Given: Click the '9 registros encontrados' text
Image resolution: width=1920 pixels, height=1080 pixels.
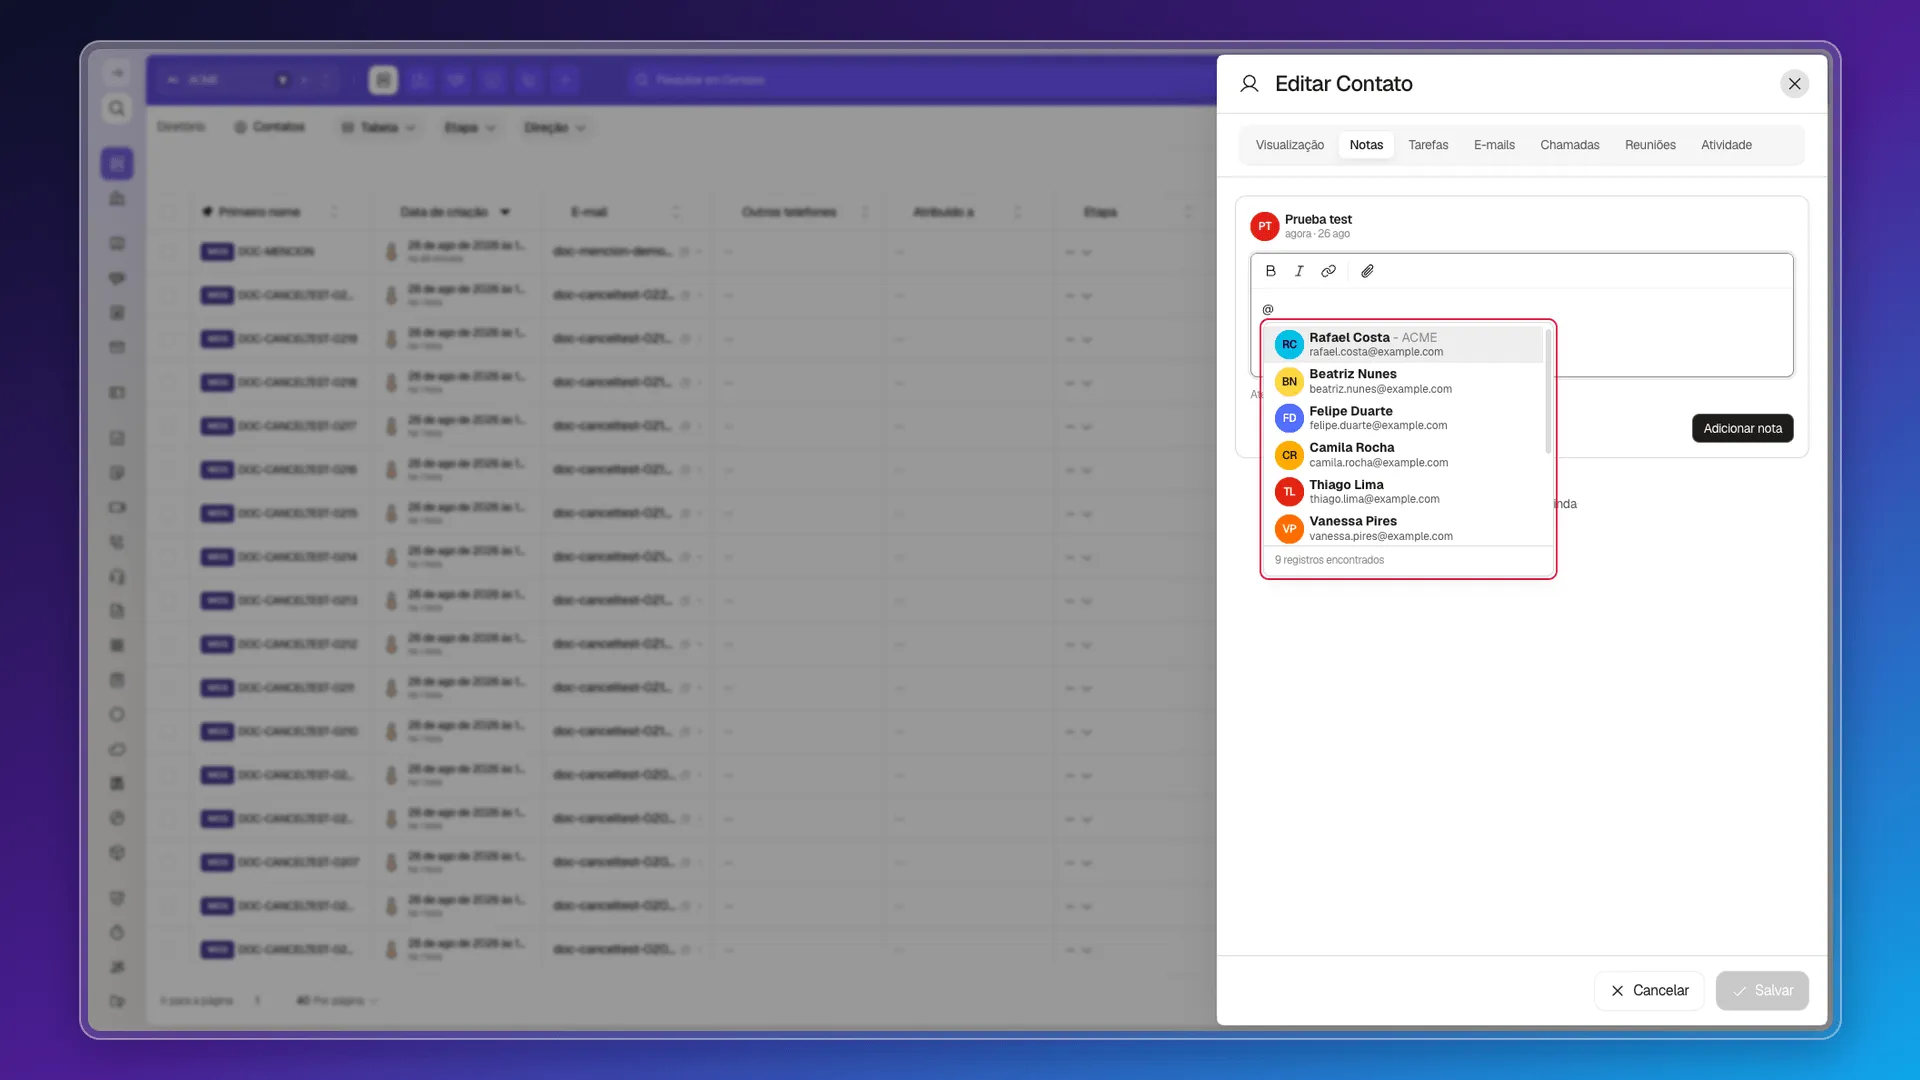Looking at the screenshot, I should click(x=1329, y=560).
